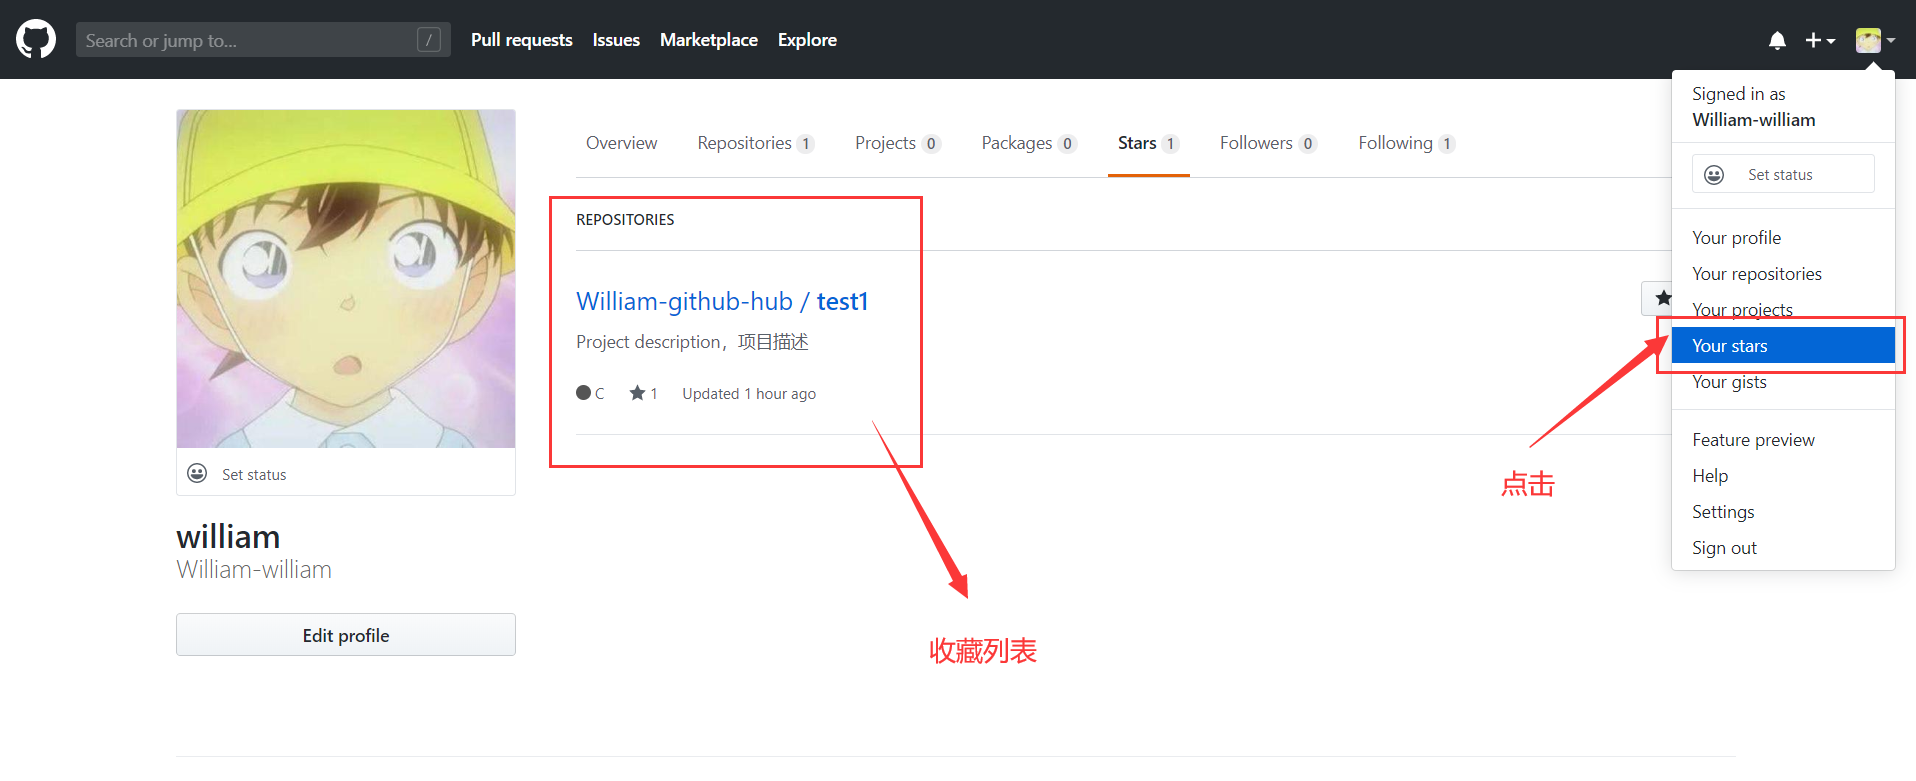
Task: Switch to the Packages tab
Action: 1028,143
